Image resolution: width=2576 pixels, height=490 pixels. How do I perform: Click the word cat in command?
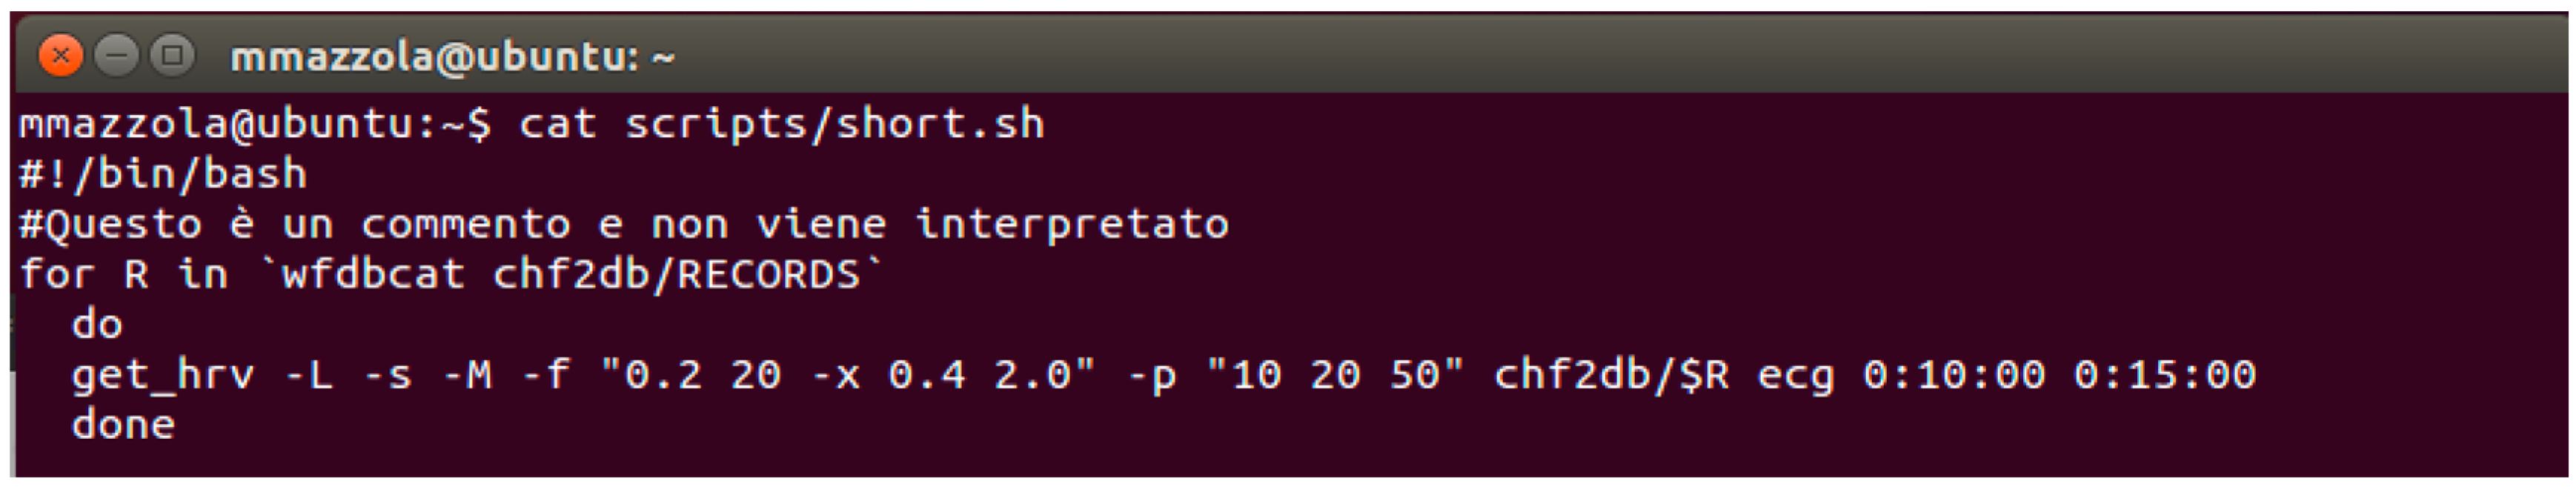coord(557,124)
